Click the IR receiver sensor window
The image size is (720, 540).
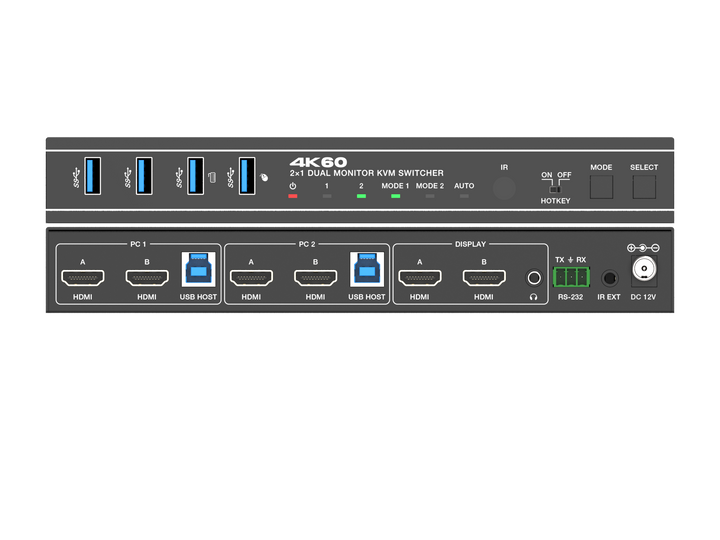point(504,188)
